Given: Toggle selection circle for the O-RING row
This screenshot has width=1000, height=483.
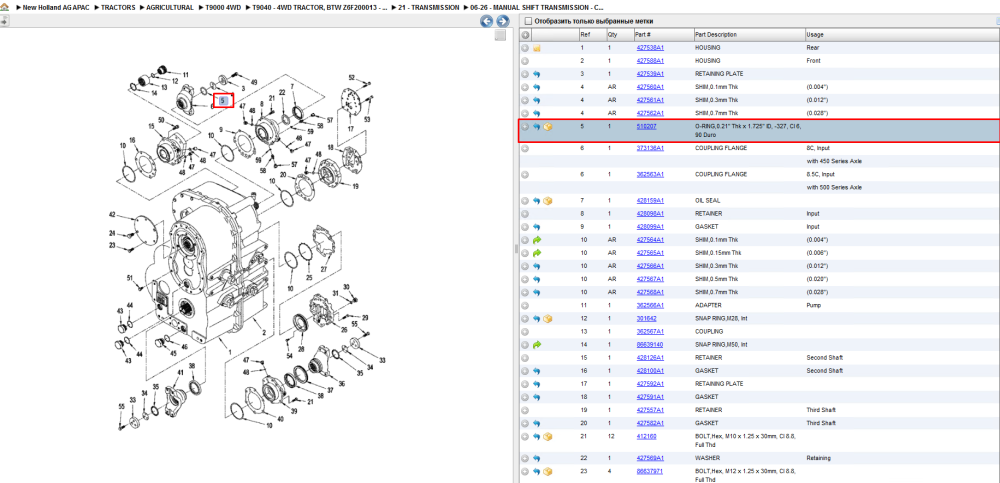Looking at the screenshot, I should click(x=525, y=127).
